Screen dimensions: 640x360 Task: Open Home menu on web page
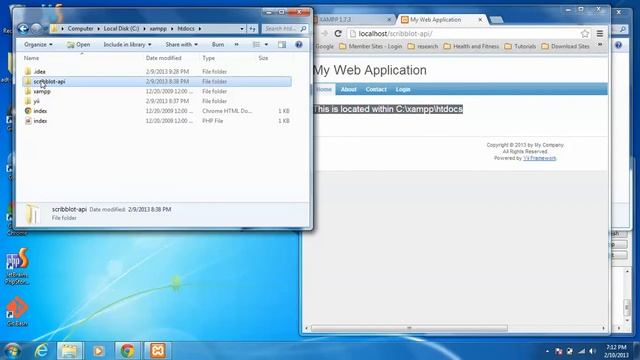click(324, 89)
